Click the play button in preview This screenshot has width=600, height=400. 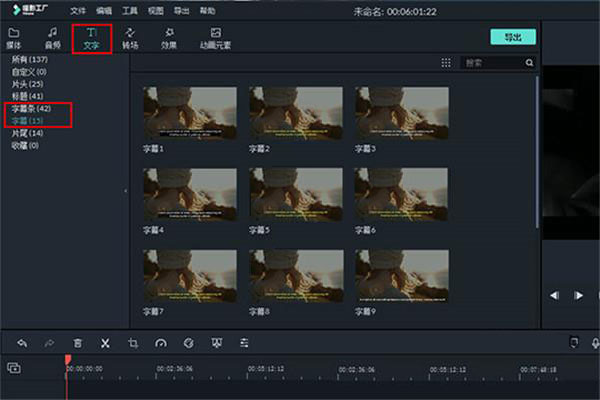click(579, 296)
